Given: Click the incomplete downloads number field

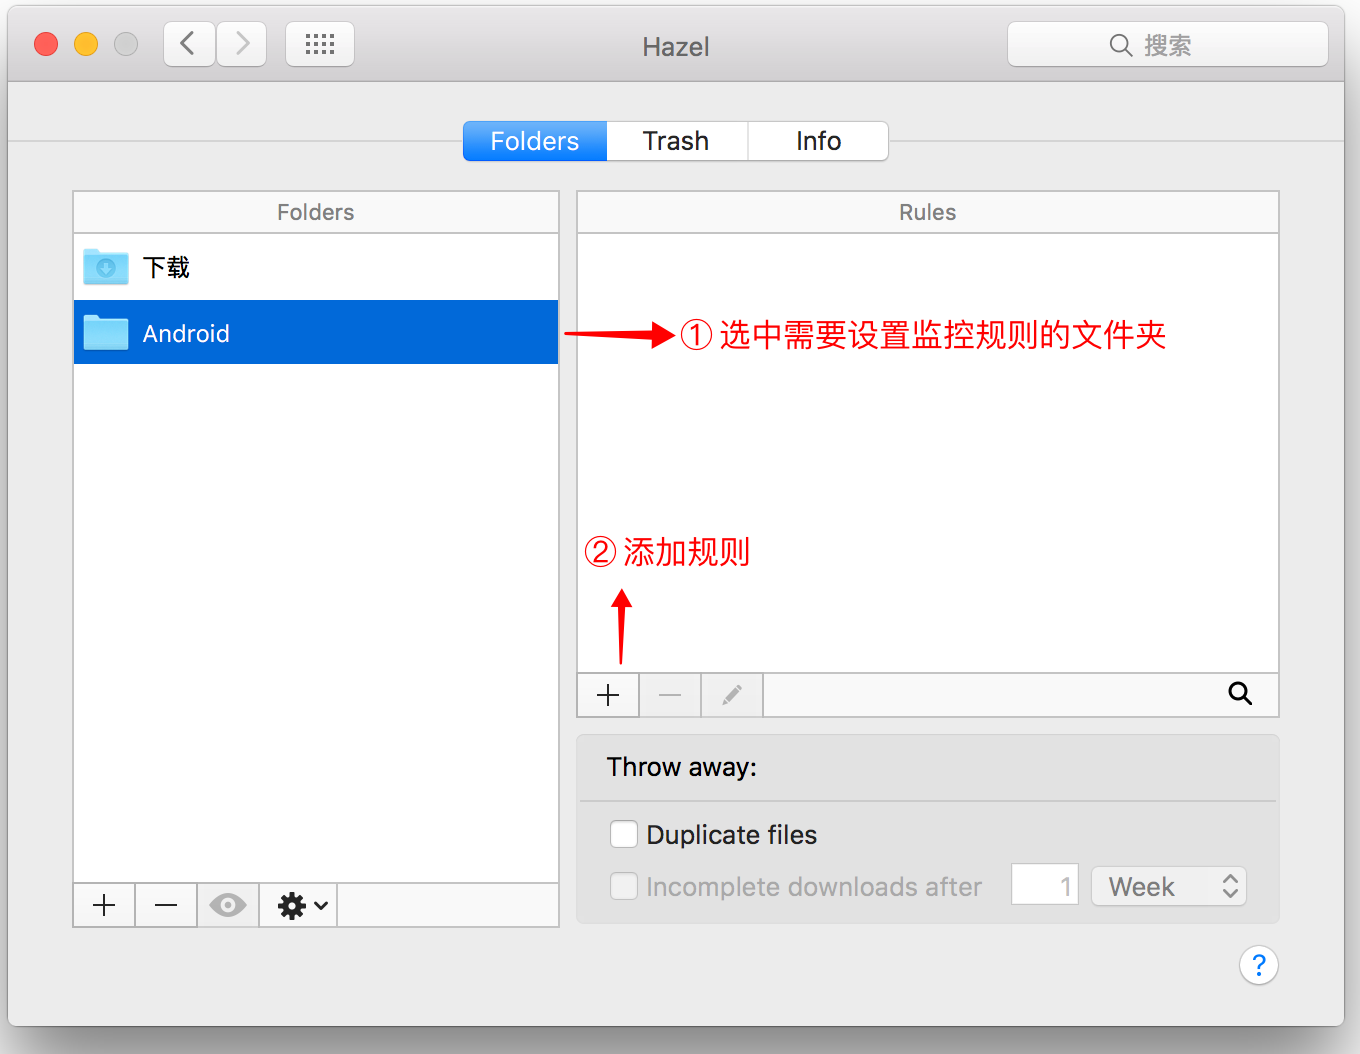Looking at the screenshot, I should click(x=1044, y=886).
